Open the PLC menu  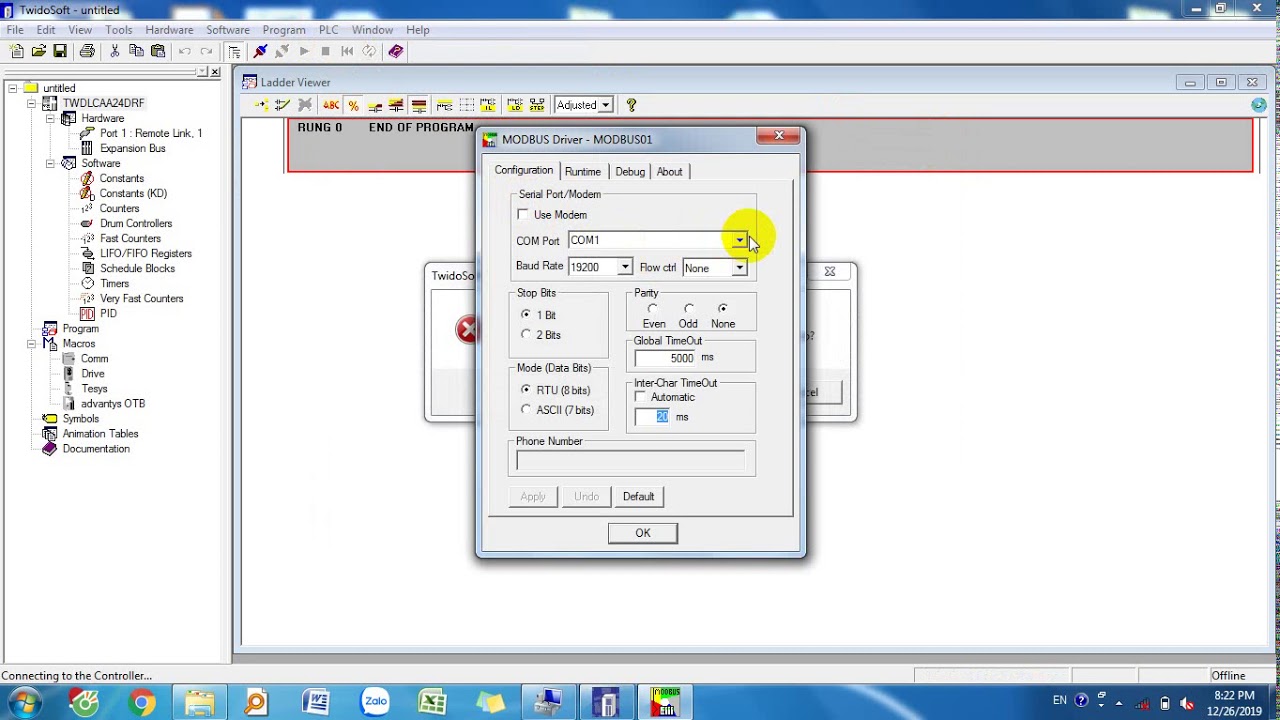328,30
